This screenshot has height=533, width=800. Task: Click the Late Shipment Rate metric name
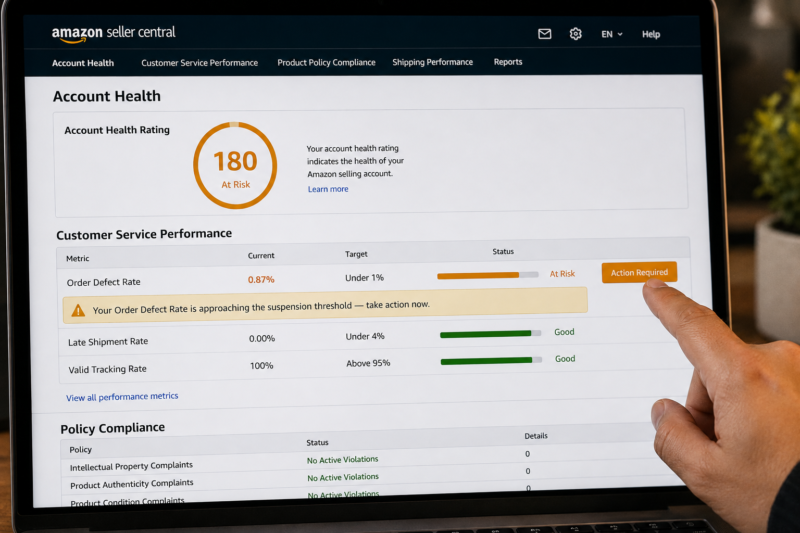[x=108, y=342]
